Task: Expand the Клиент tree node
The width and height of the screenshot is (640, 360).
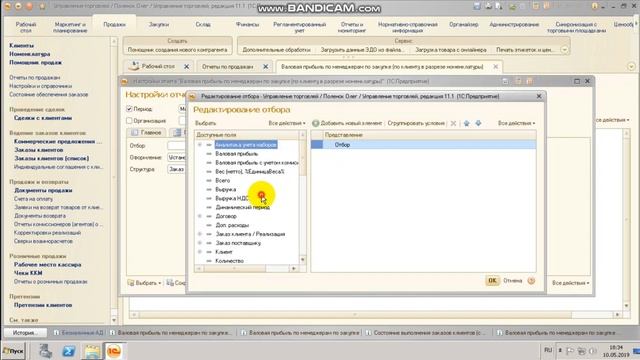Action: pos(200,252)
